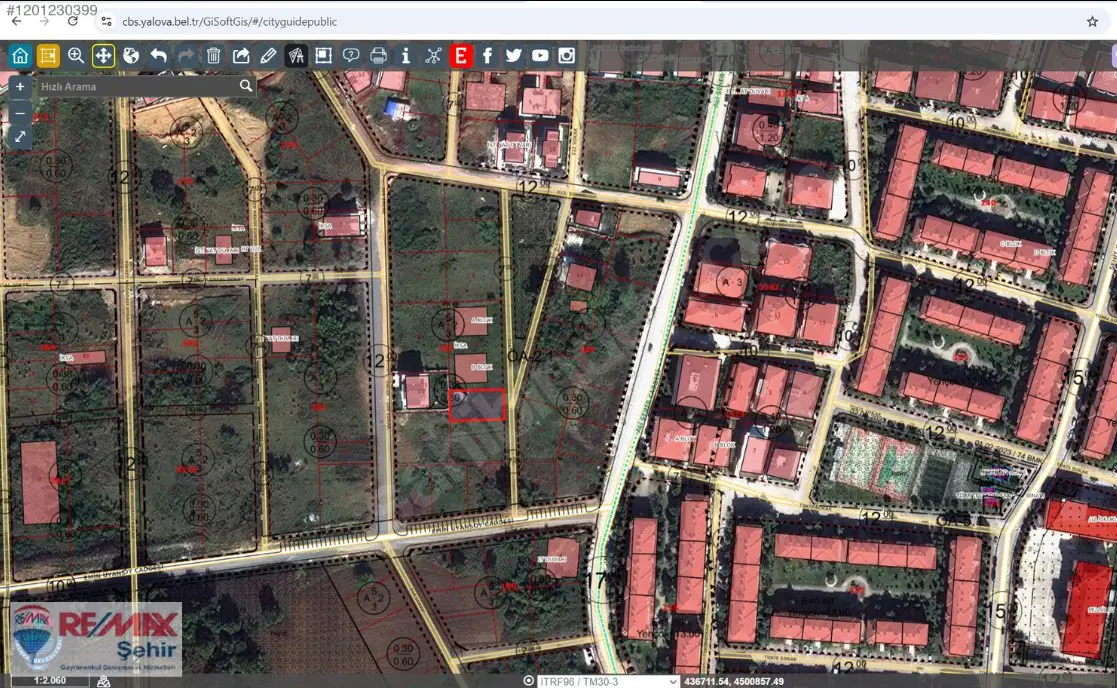
Task: Click the network nodes icon
Action: pos(433,56)
